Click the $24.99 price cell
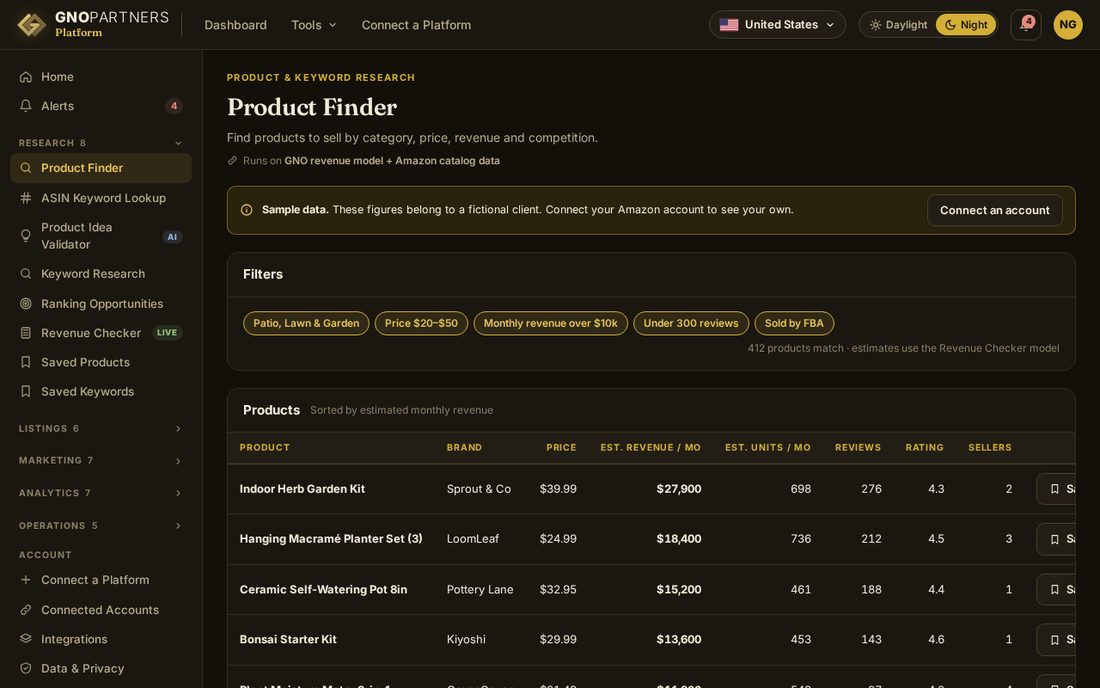 coord(558,539)
